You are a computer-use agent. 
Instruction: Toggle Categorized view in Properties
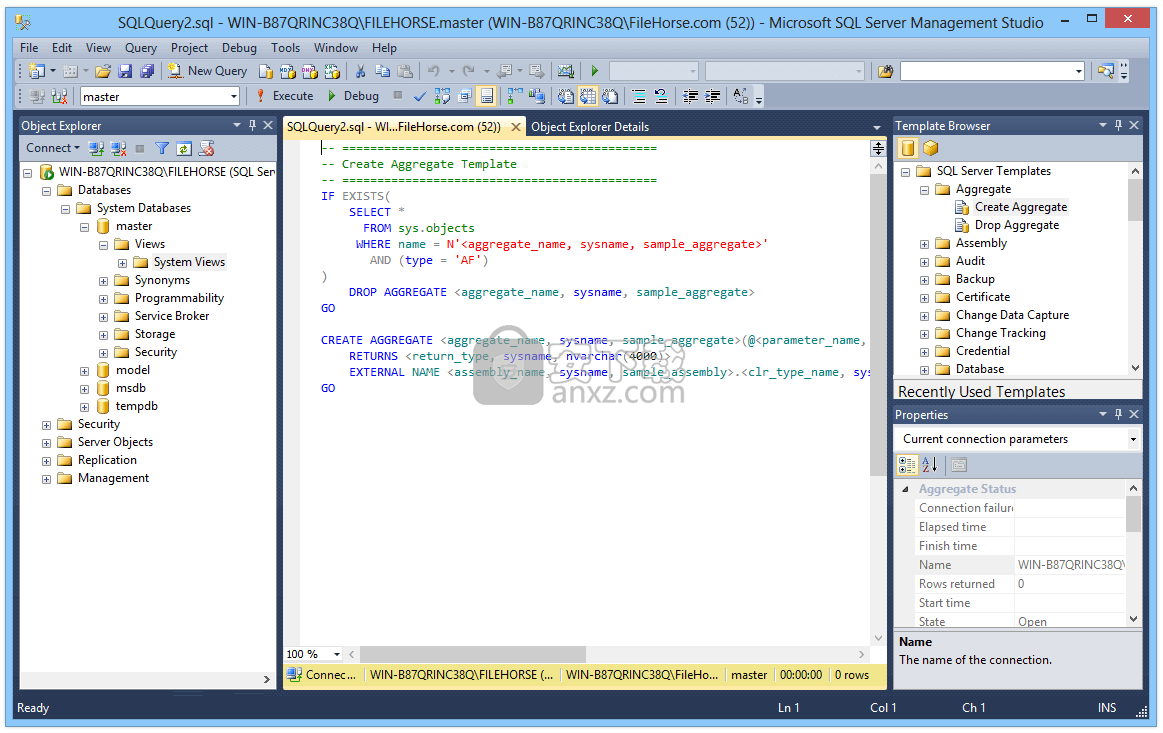[x=907, y=465]
